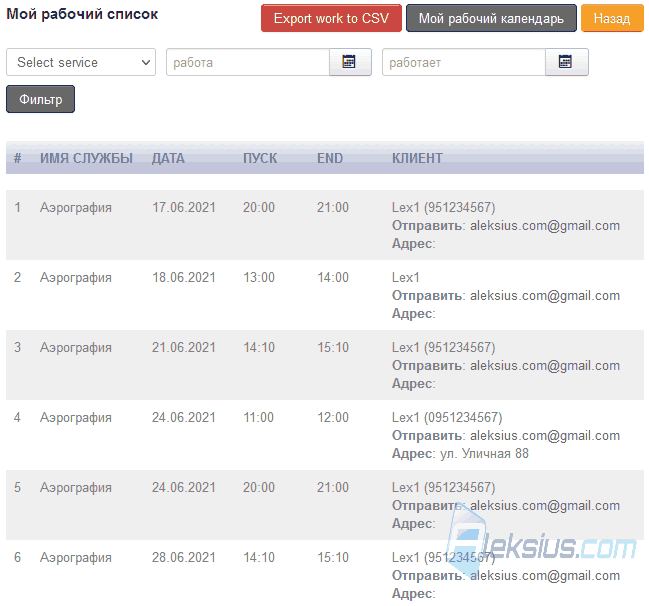Focus the работа date input field
This screenshot has width=649, height=606.
(248, 62)
